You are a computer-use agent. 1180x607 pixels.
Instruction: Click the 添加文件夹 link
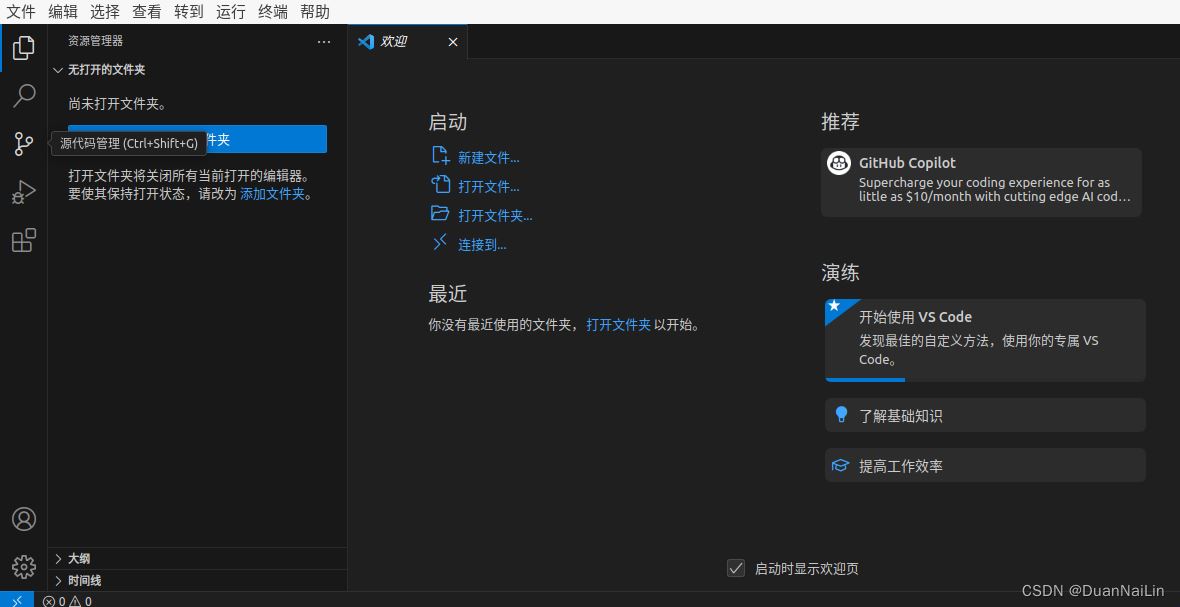tap(272, 194)
